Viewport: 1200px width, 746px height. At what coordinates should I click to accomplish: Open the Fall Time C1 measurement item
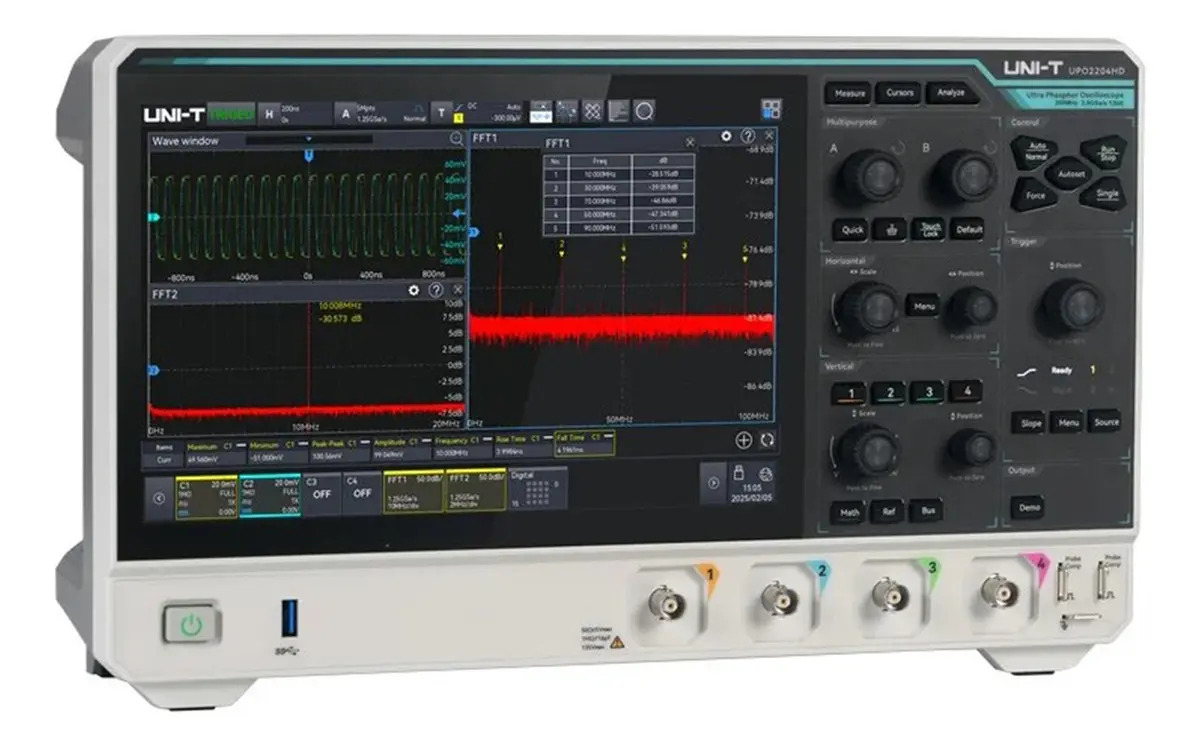click(585, 442)
